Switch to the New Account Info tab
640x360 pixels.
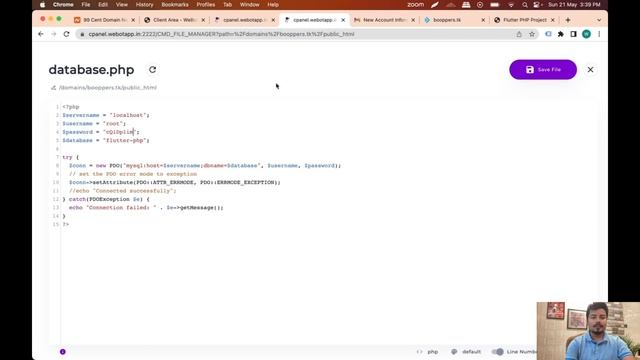coord(385,20)
